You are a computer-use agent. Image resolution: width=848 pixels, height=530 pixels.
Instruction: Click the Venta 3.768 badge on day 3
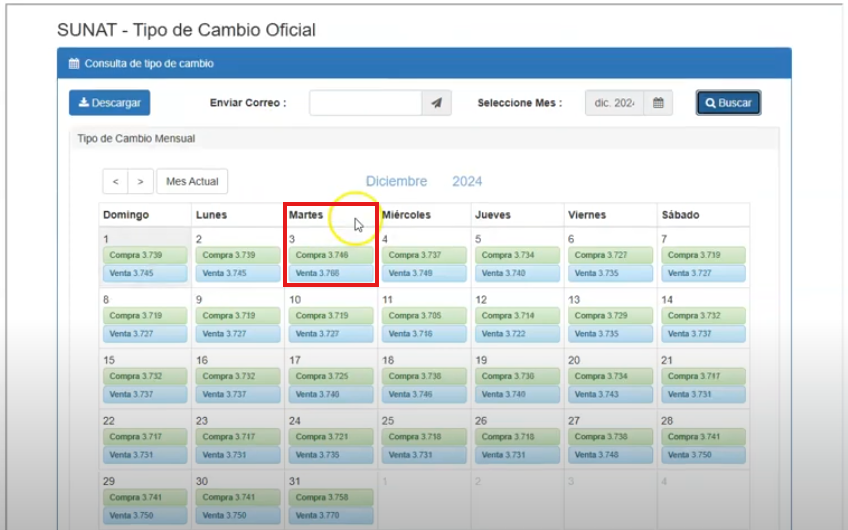pos(330,273)
